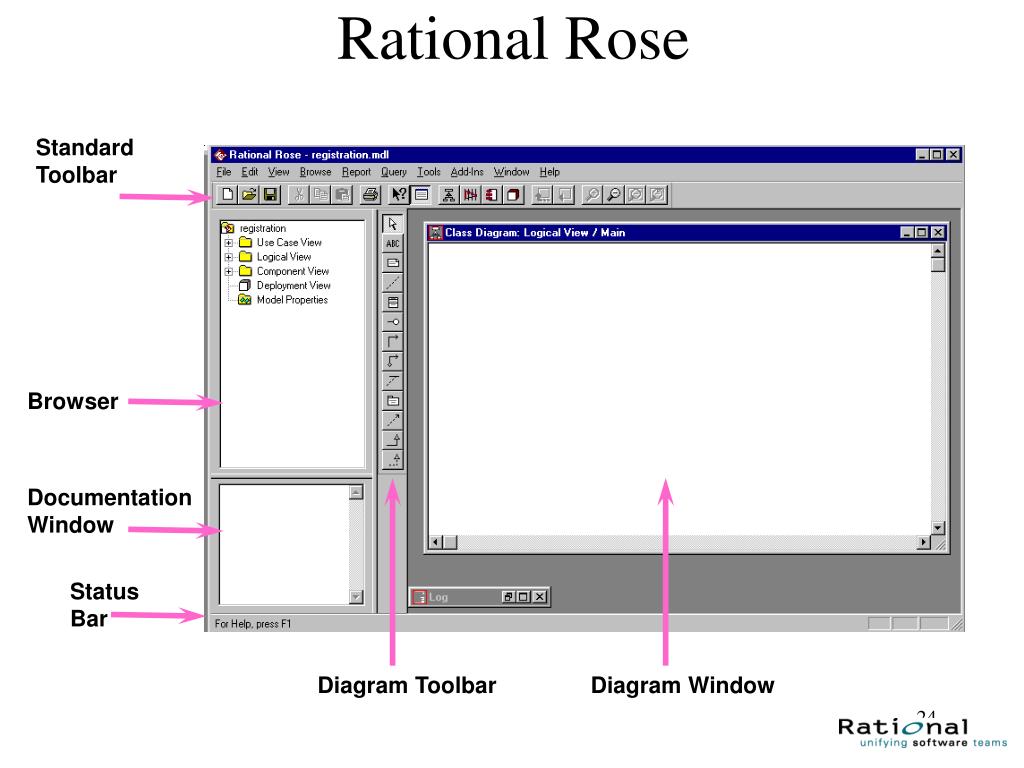Expand the Logical View plus box
Screen dimensions: 1024x768
point(229,257)
